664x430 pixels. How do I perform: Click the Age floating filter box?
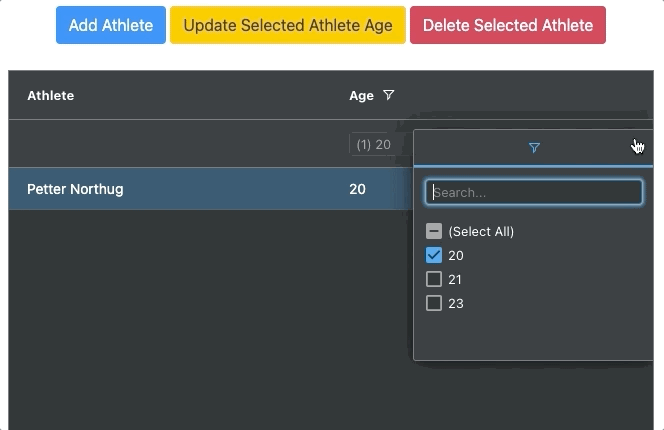(371, 145)
